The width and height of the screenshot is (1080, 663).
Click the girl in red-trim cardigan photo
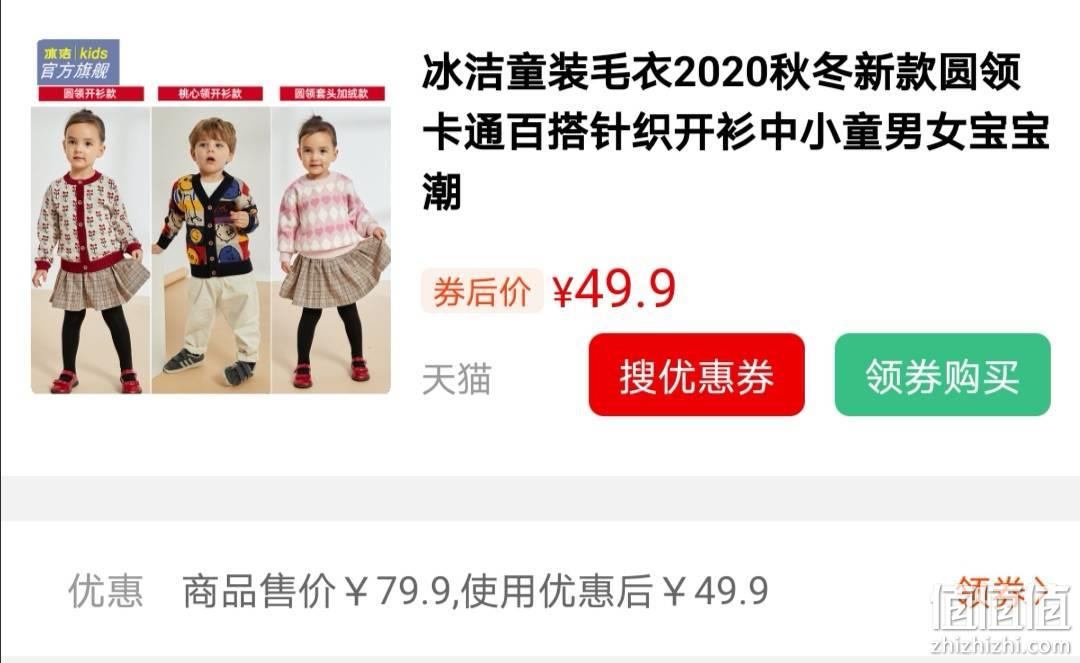(90, 251)
